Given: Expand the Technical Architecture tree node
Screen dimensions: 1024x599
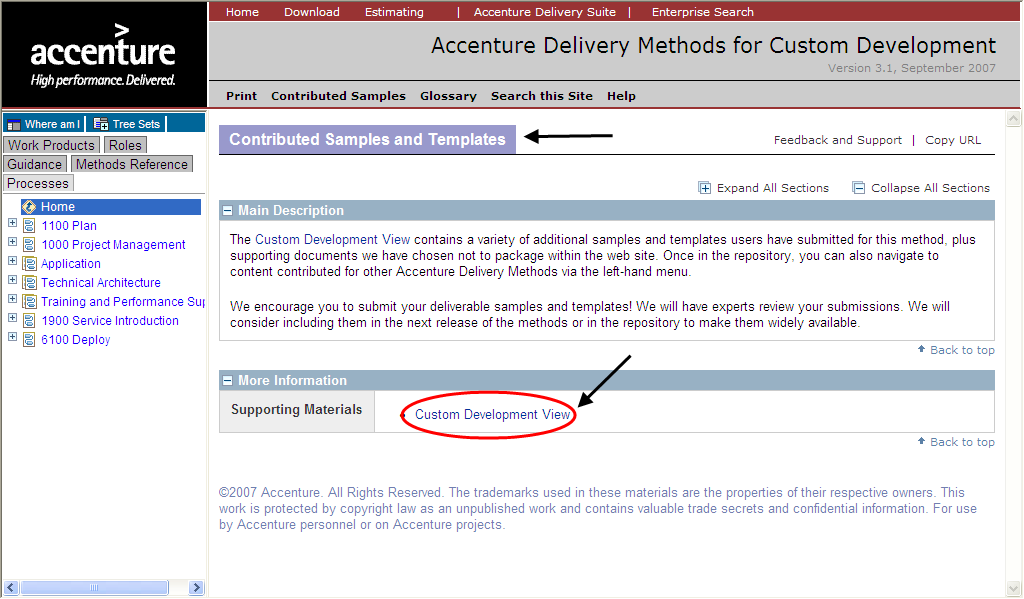Looking at the screenshot, I should [12, 280].
